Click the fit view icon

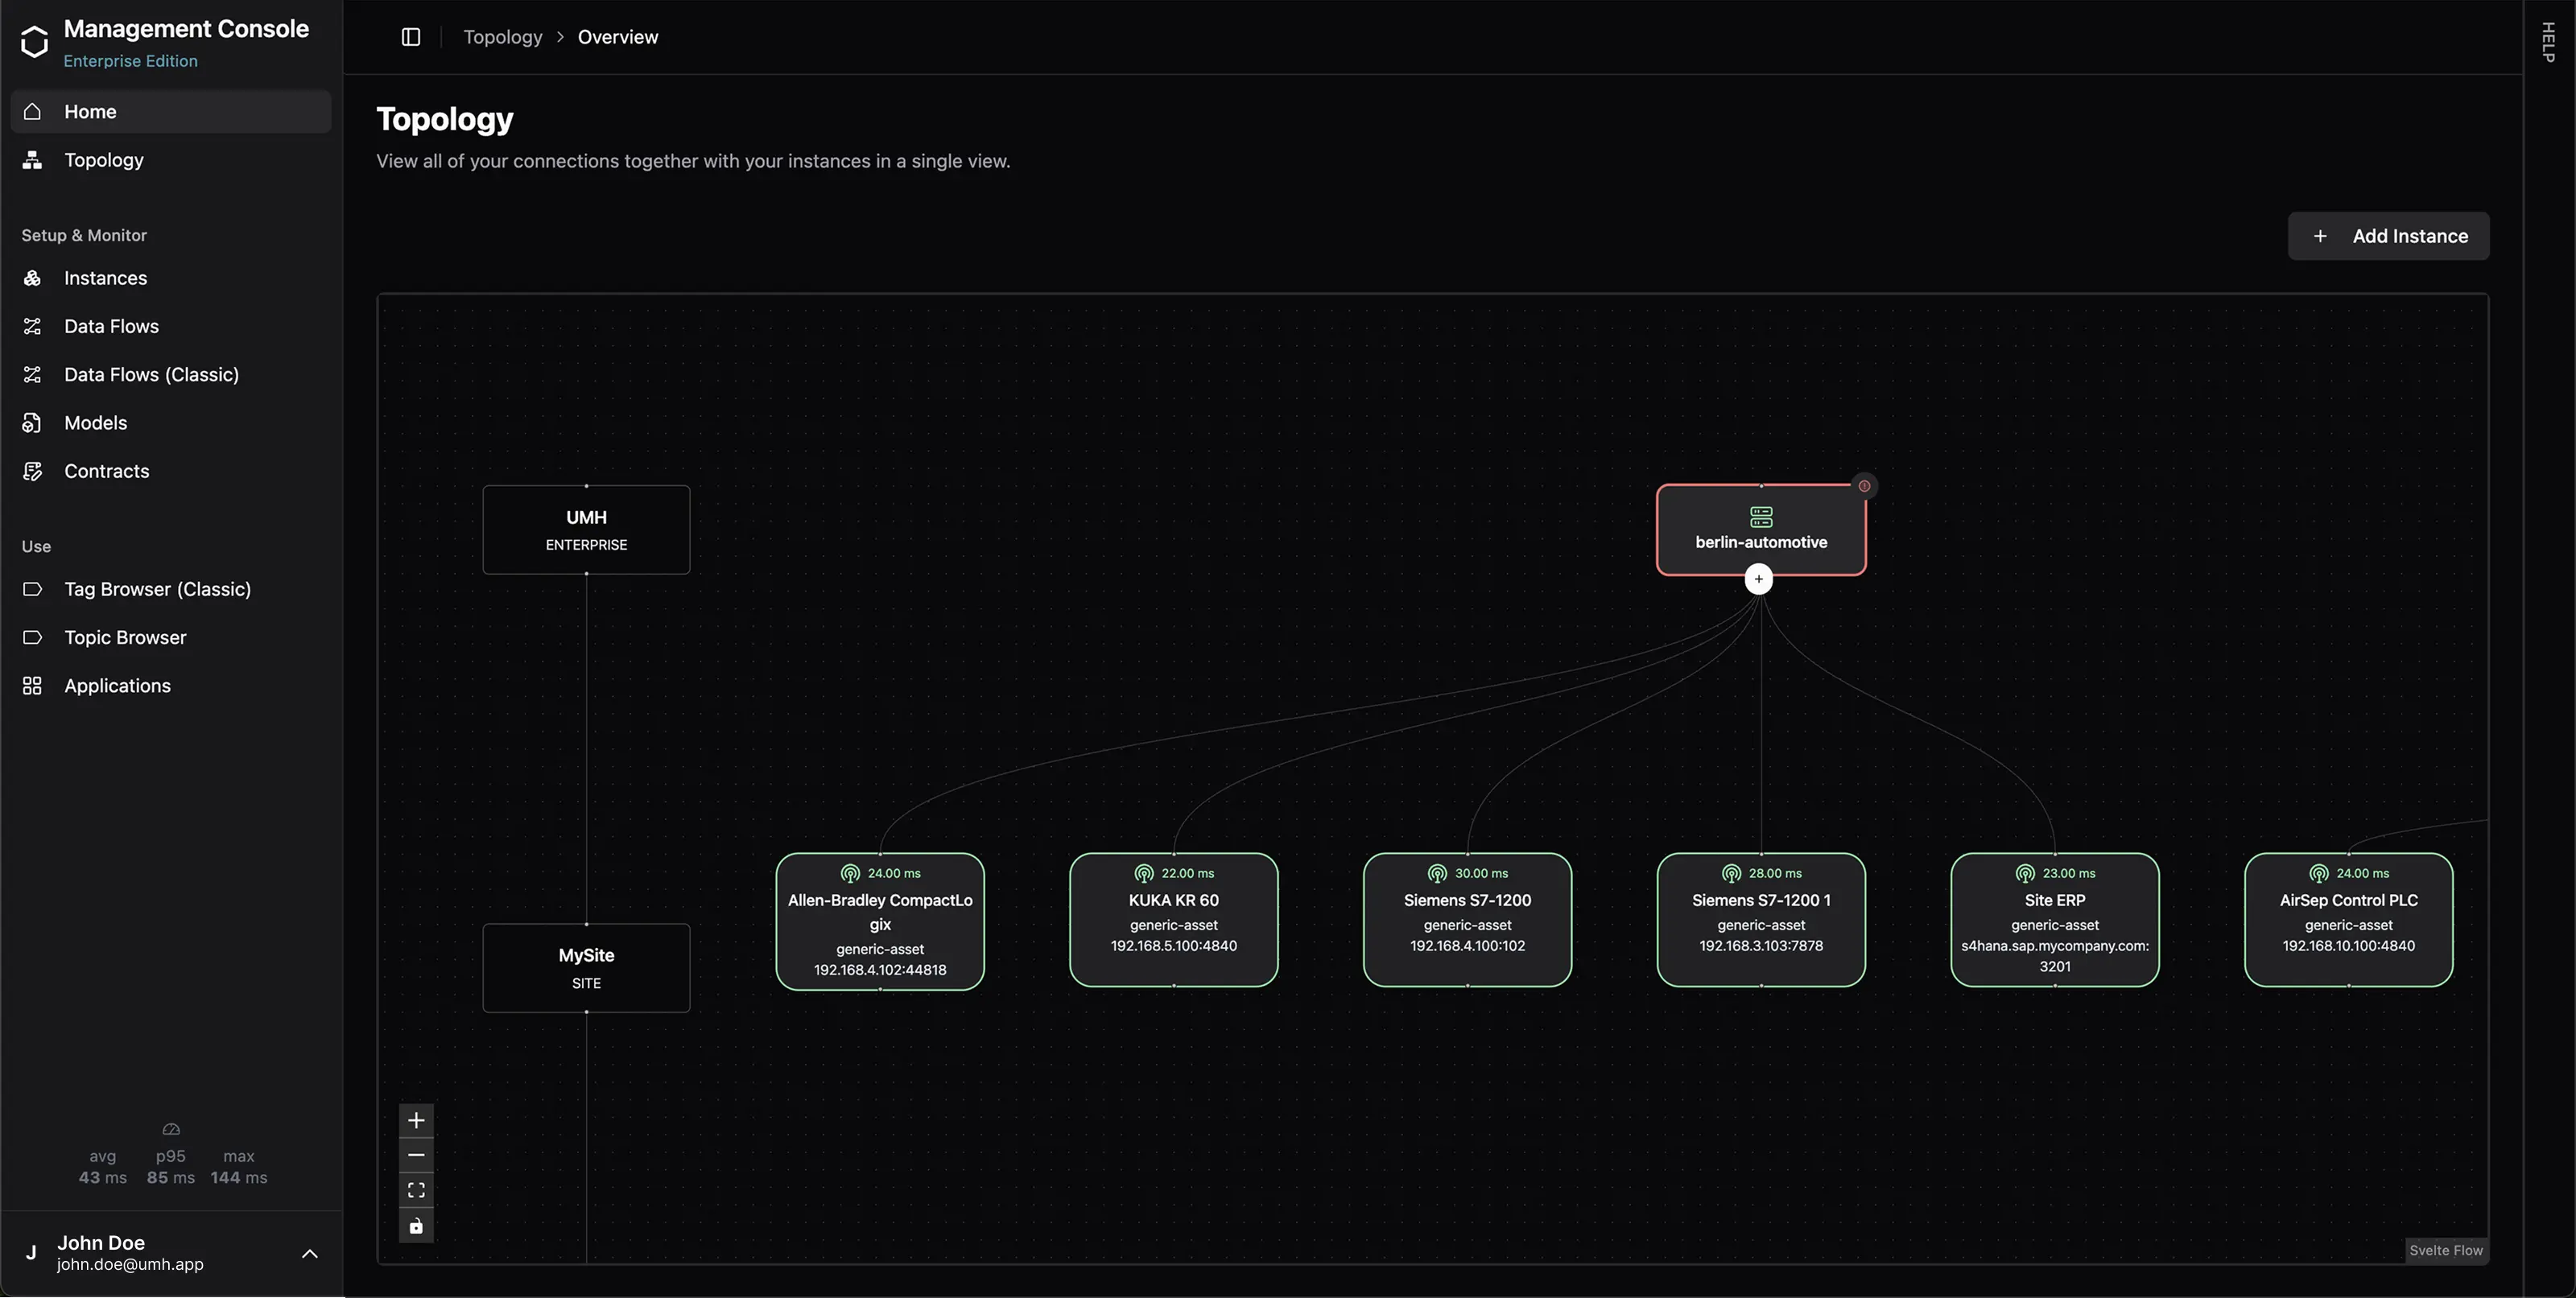click(x=416, y=1190)
